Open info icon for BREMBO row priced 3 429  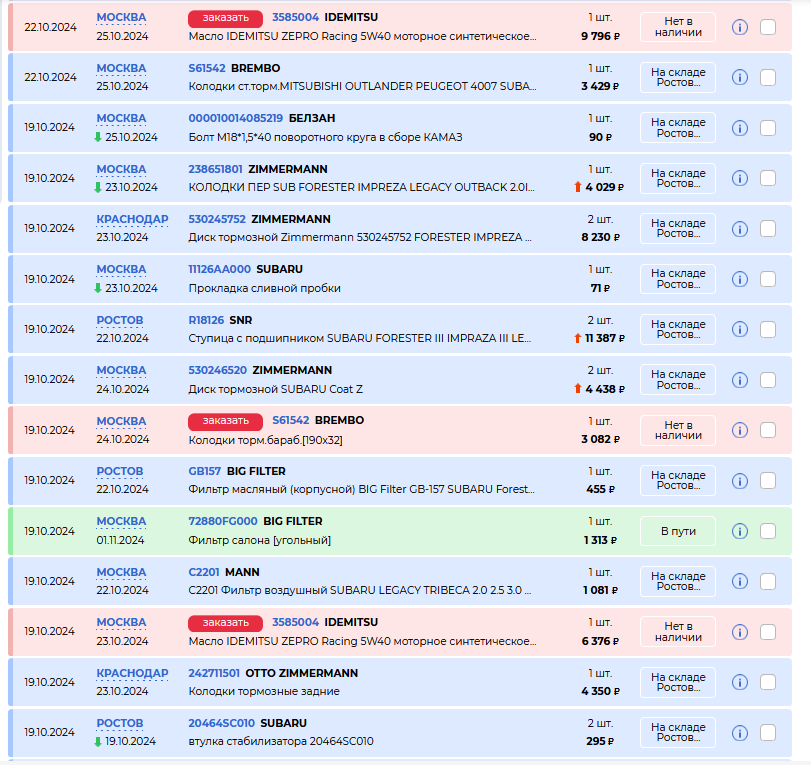click(x=740, y=78)
